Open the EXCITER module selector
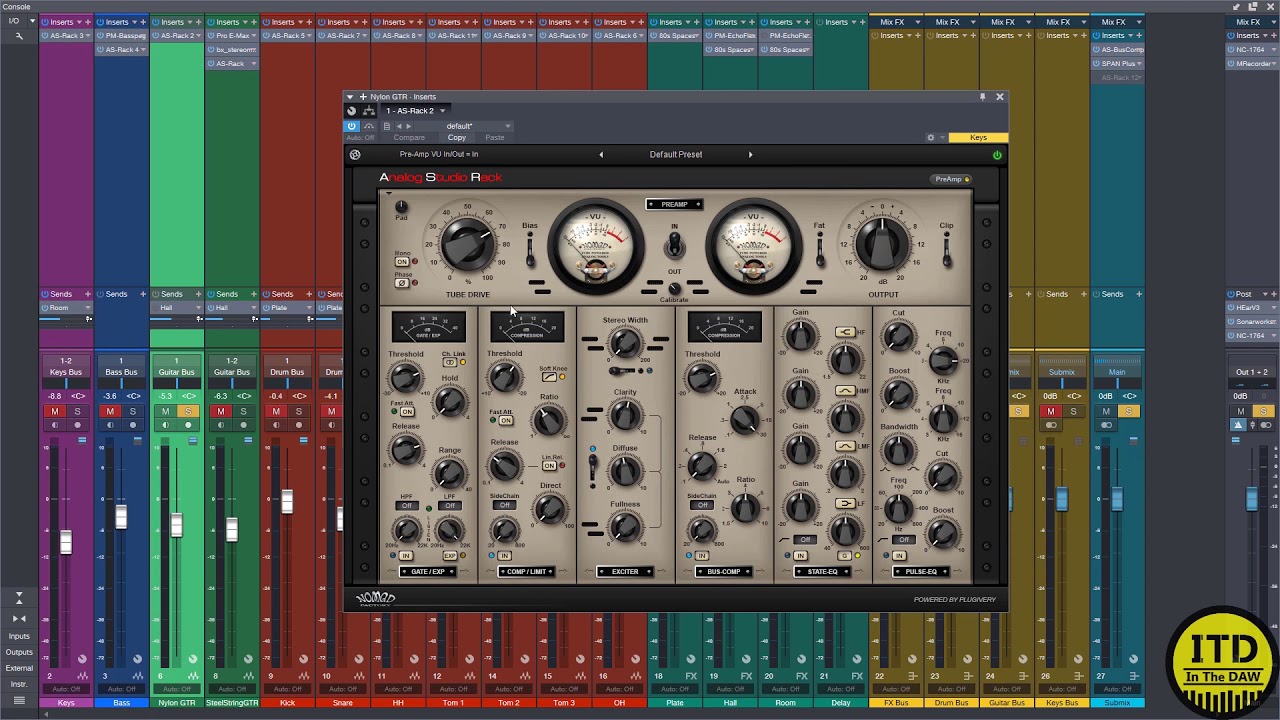 coord(625,572)
